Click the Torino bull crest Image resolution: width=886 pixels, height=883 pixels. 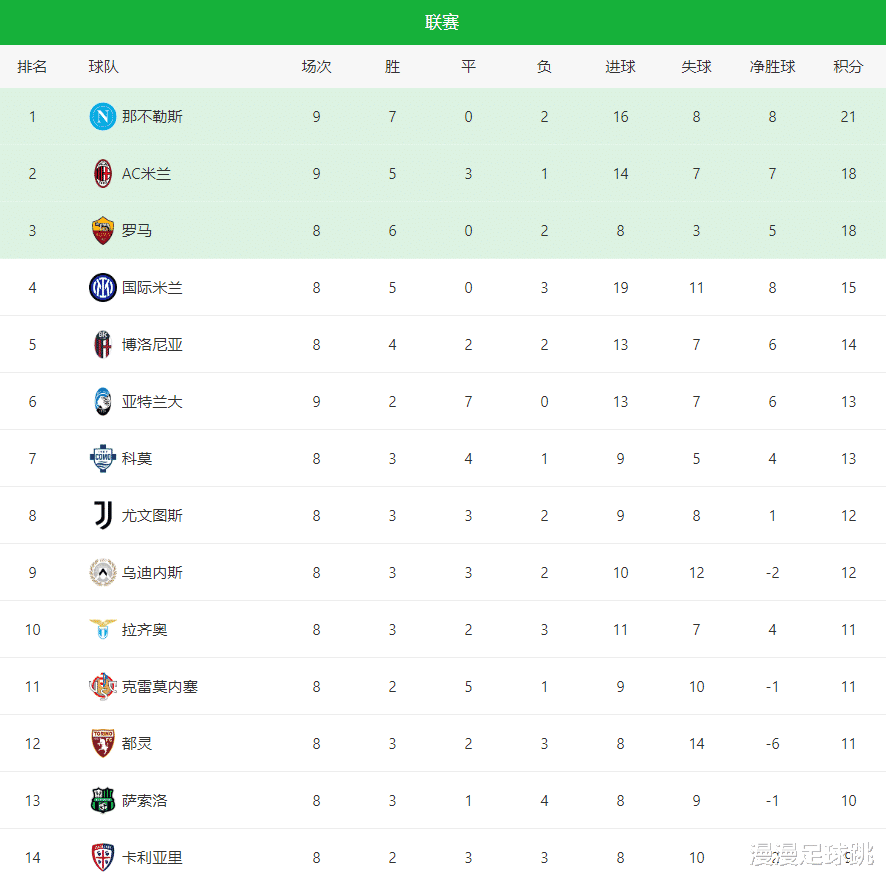[103, 744]
